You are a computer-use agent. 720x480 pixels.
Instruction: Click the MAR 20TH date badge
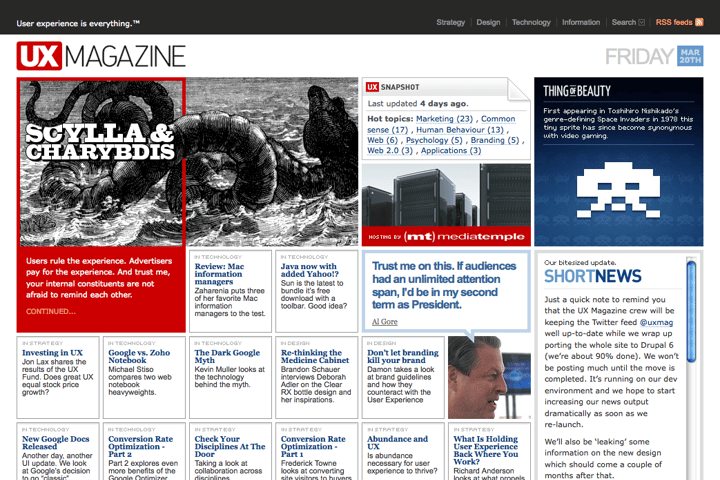pos(690,56)
